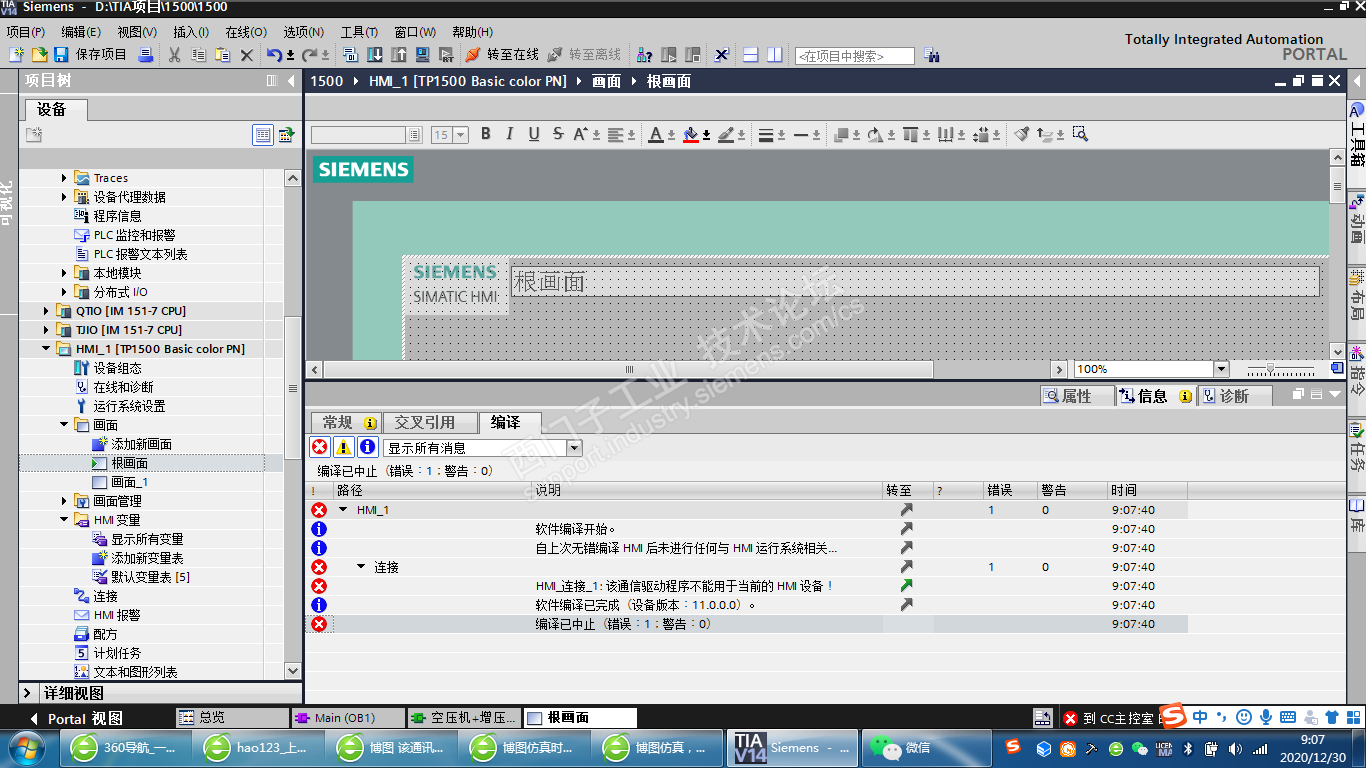Open the font size dropdown showing 15

(x=461, y=135)
